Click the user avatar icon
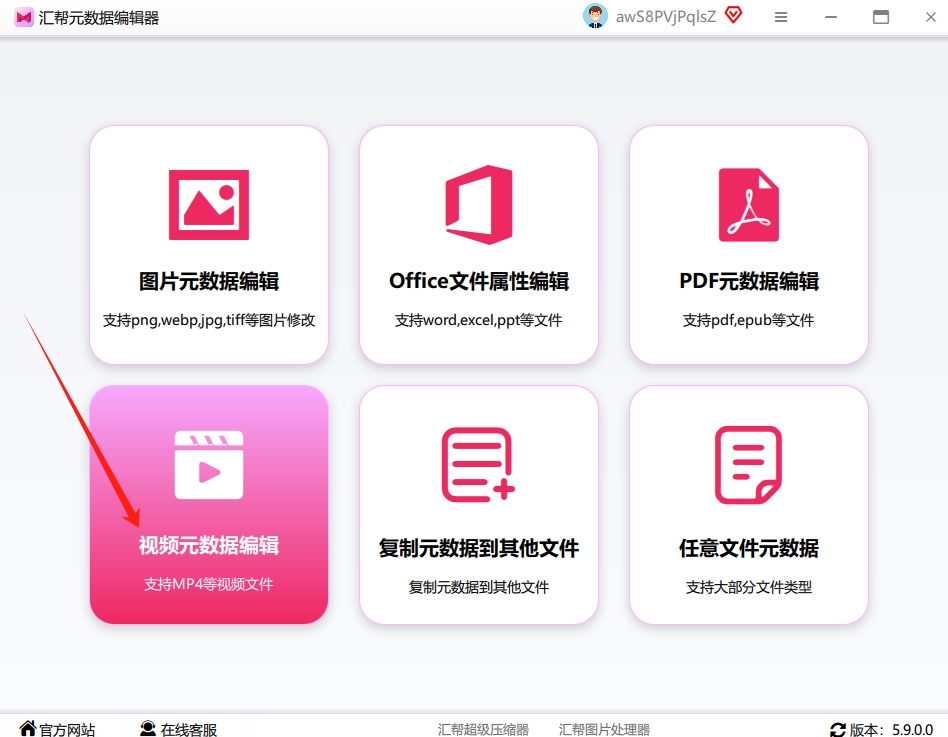The height and width of the screenshot is (737, 948). coord(595,16)
